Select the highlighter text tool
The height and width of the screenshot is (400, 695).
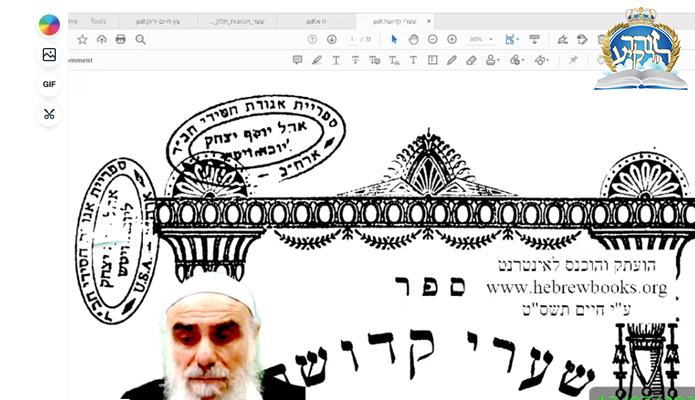click(x=316, y=60)
